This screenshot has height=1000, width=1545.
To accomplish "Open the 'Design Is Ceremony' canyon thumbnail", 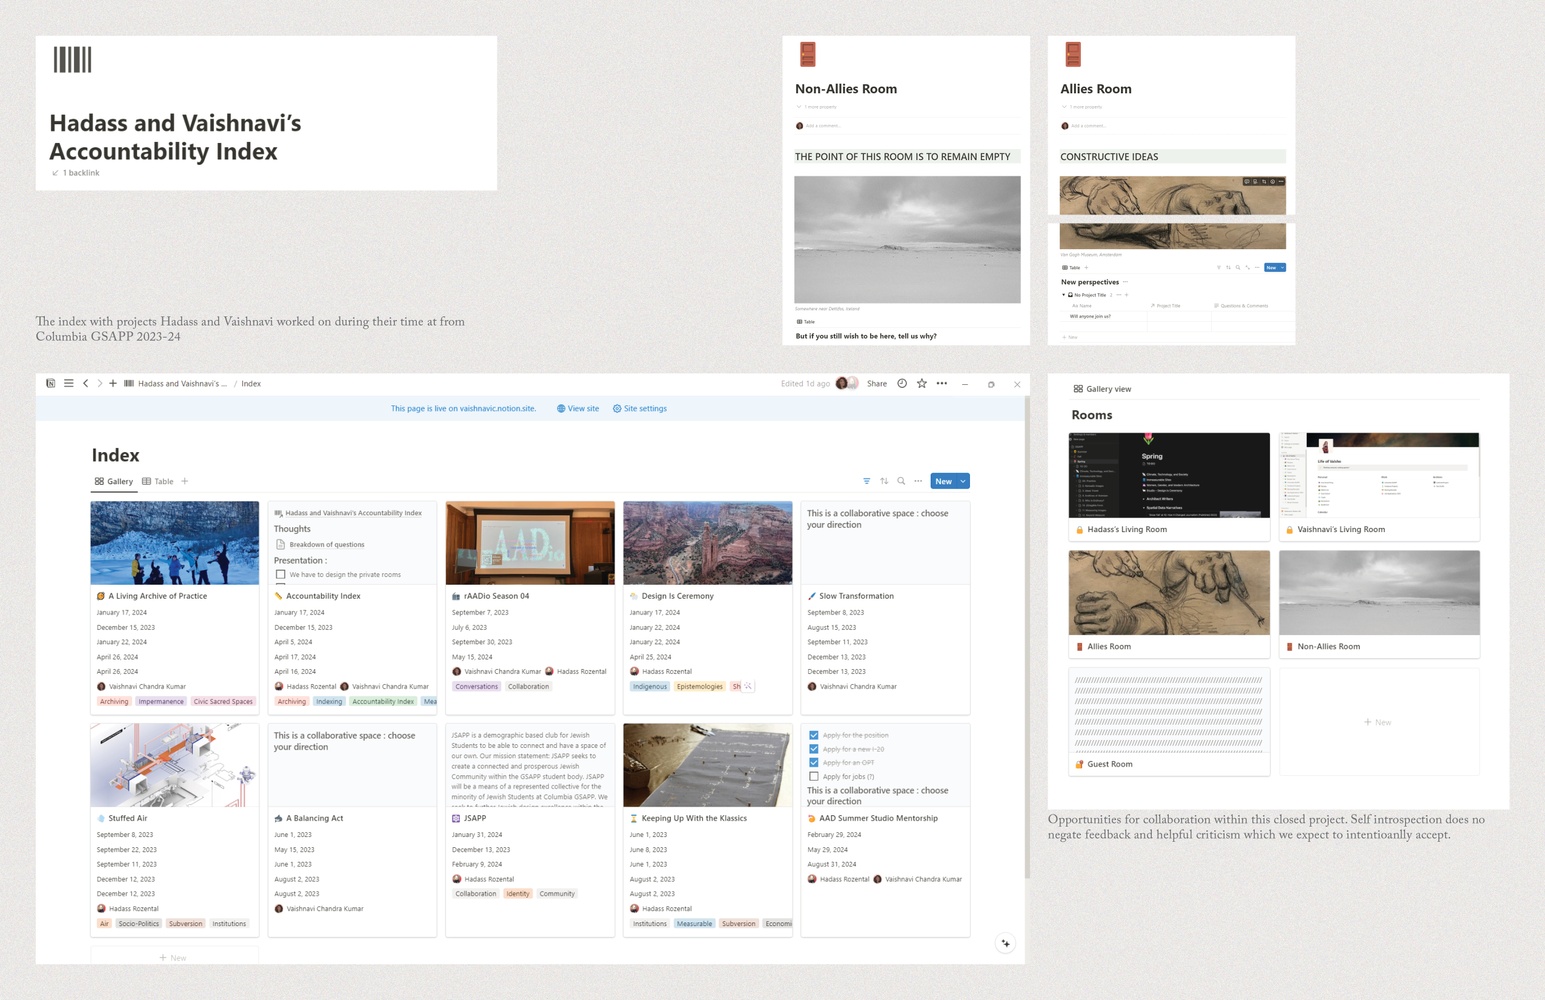I will pos(708,543).
